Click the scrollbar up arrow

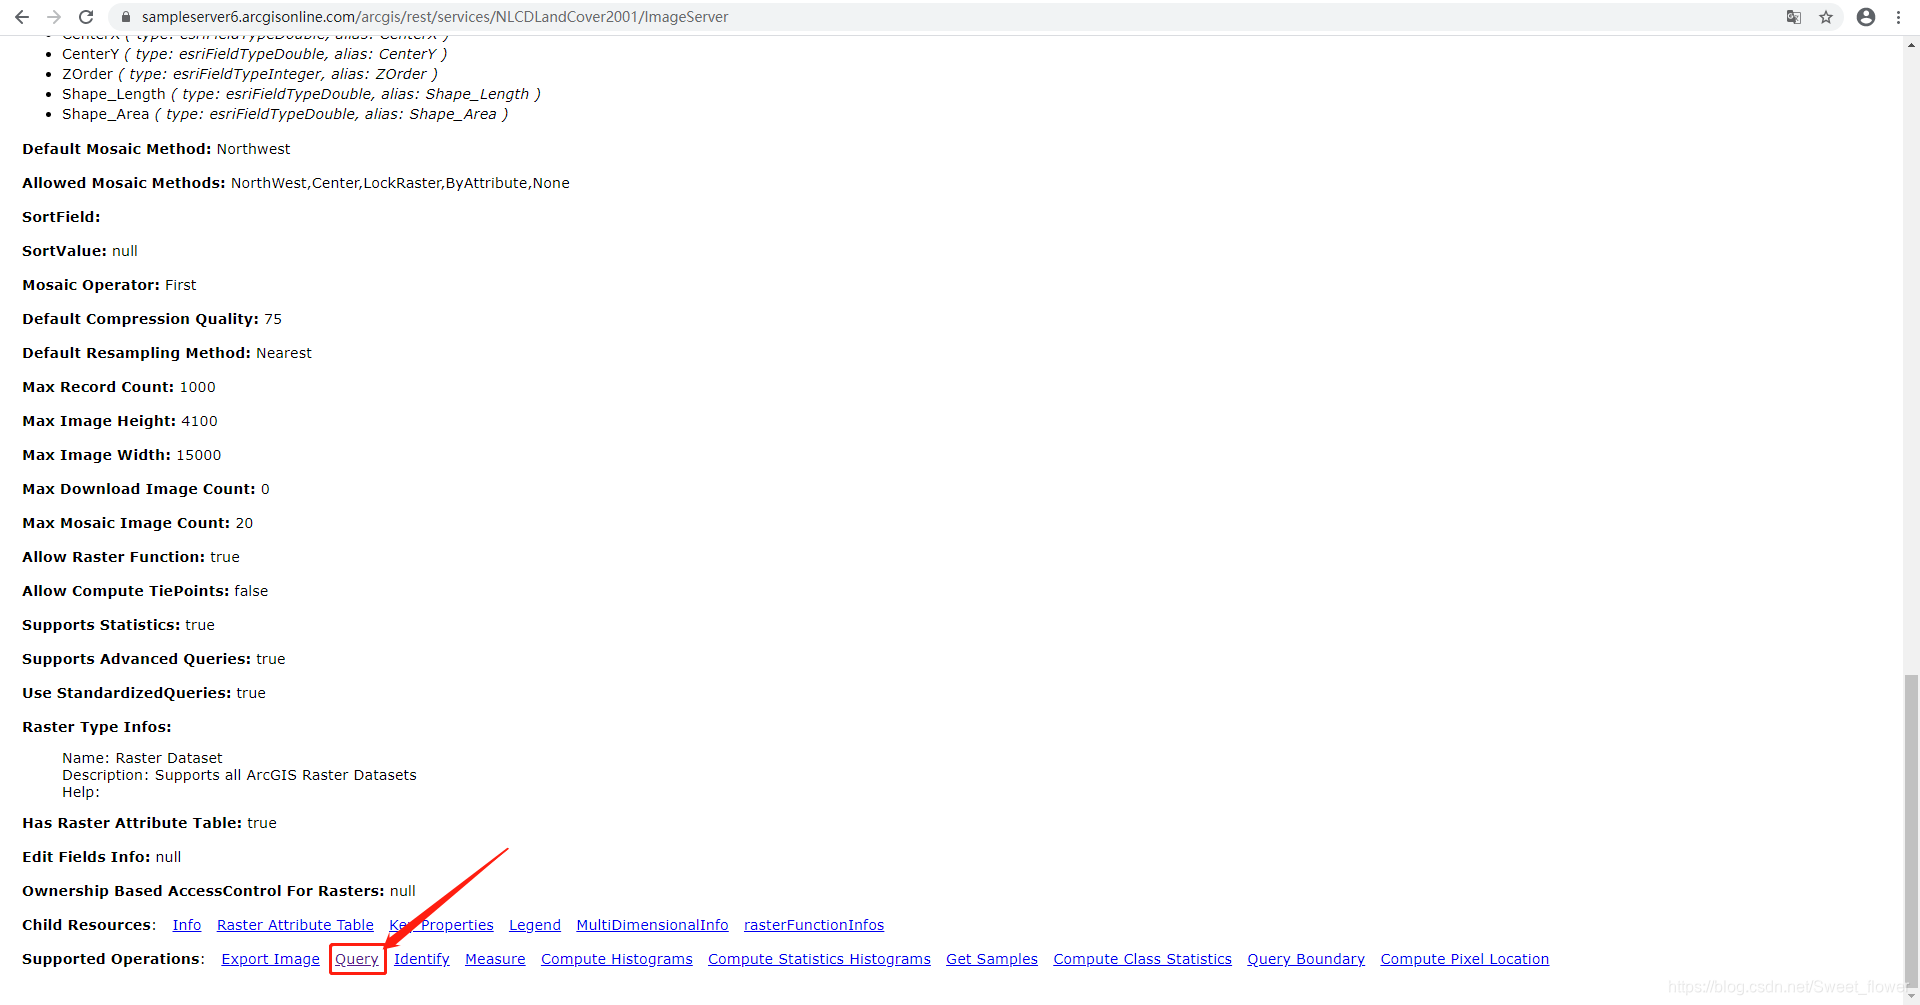coord(1911,45)
